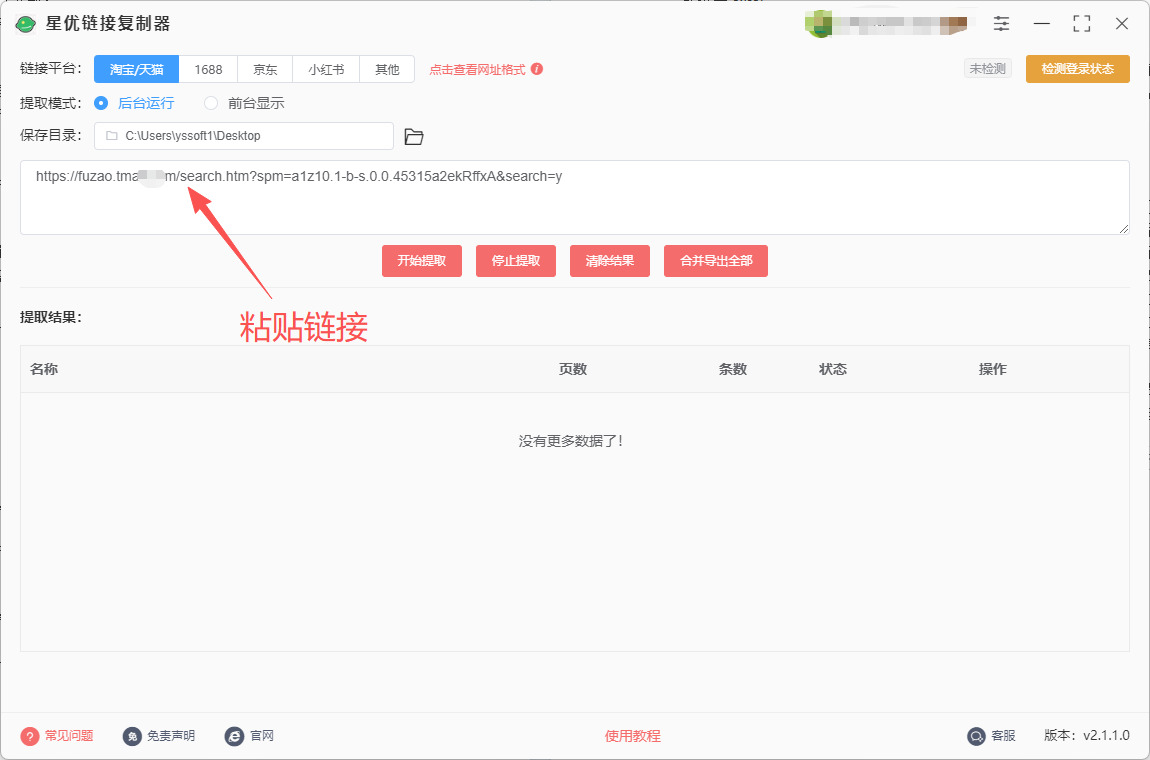
Task: Click the 官网 browser icon
Action: 234,736
